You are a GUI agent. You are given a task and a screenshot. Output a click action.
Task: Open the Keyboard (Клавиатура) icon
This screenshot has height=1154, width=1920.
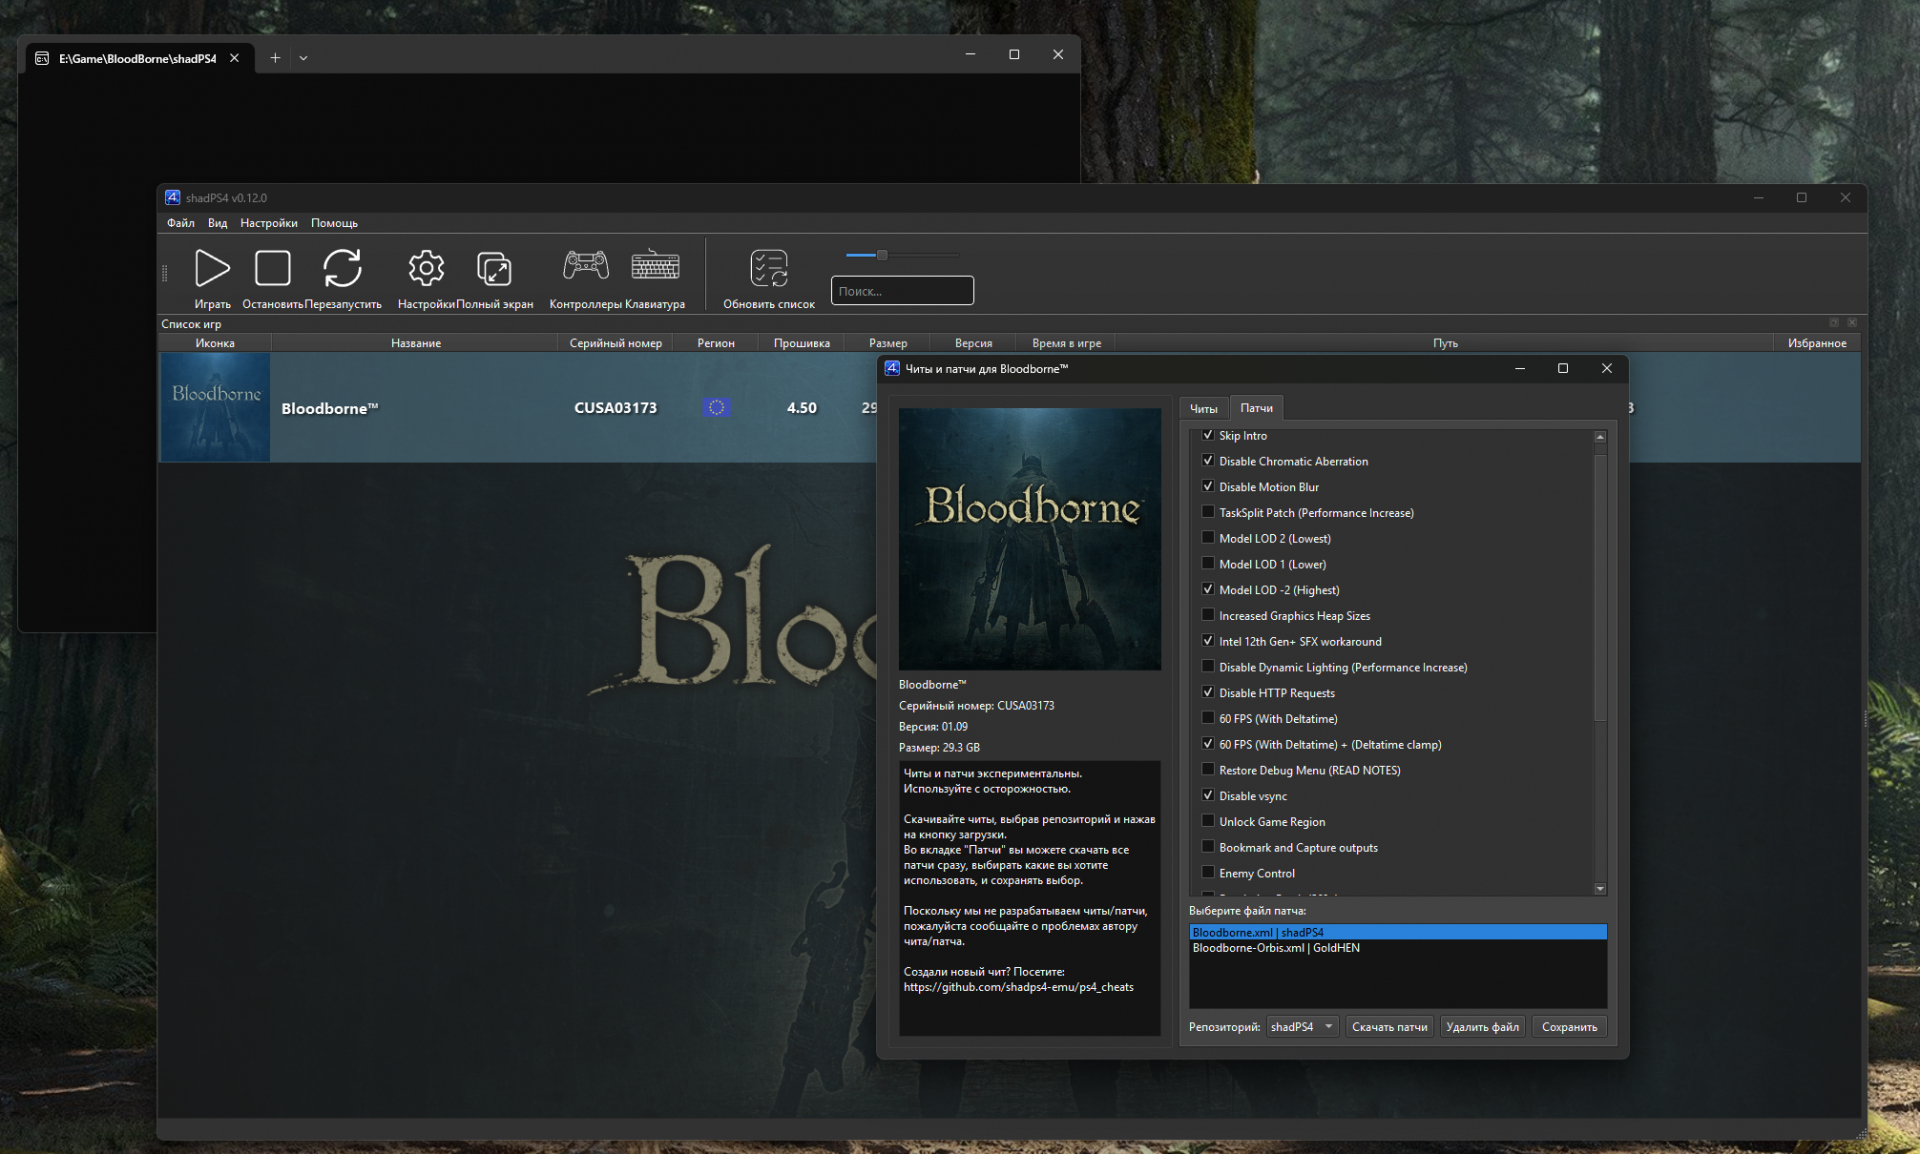655,266
